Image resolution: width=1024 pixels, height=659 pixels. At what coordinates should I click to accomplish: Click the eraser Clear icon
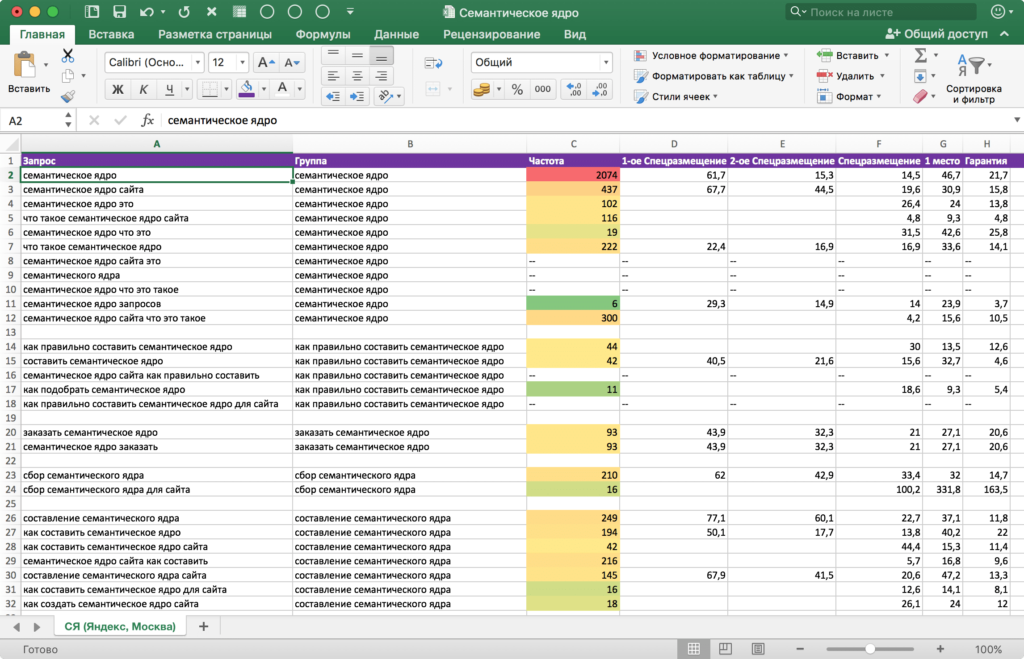point(921,97)
